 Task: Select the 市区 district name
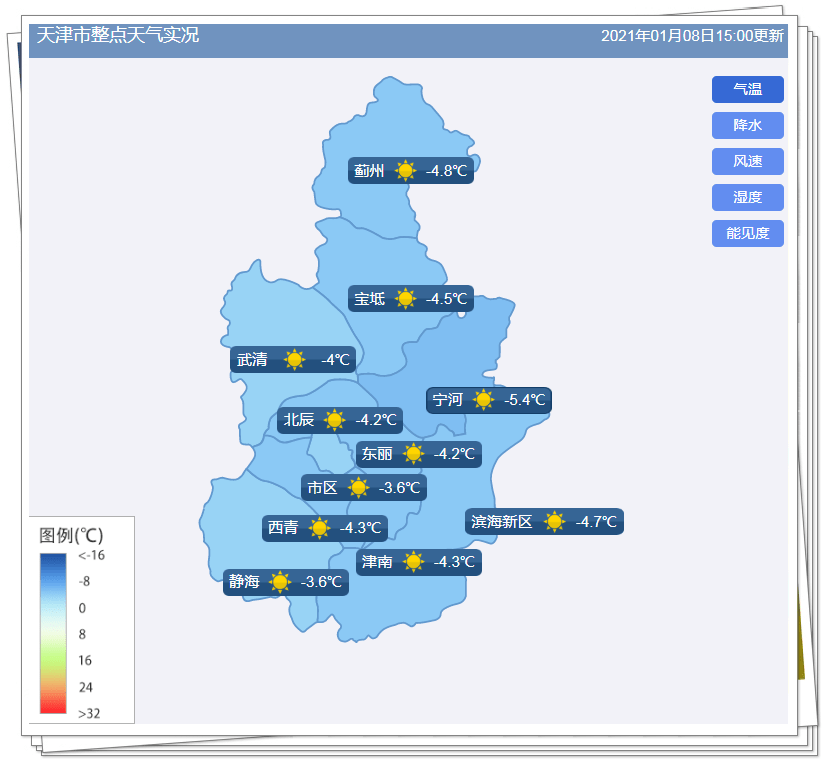tap(322, 488)
